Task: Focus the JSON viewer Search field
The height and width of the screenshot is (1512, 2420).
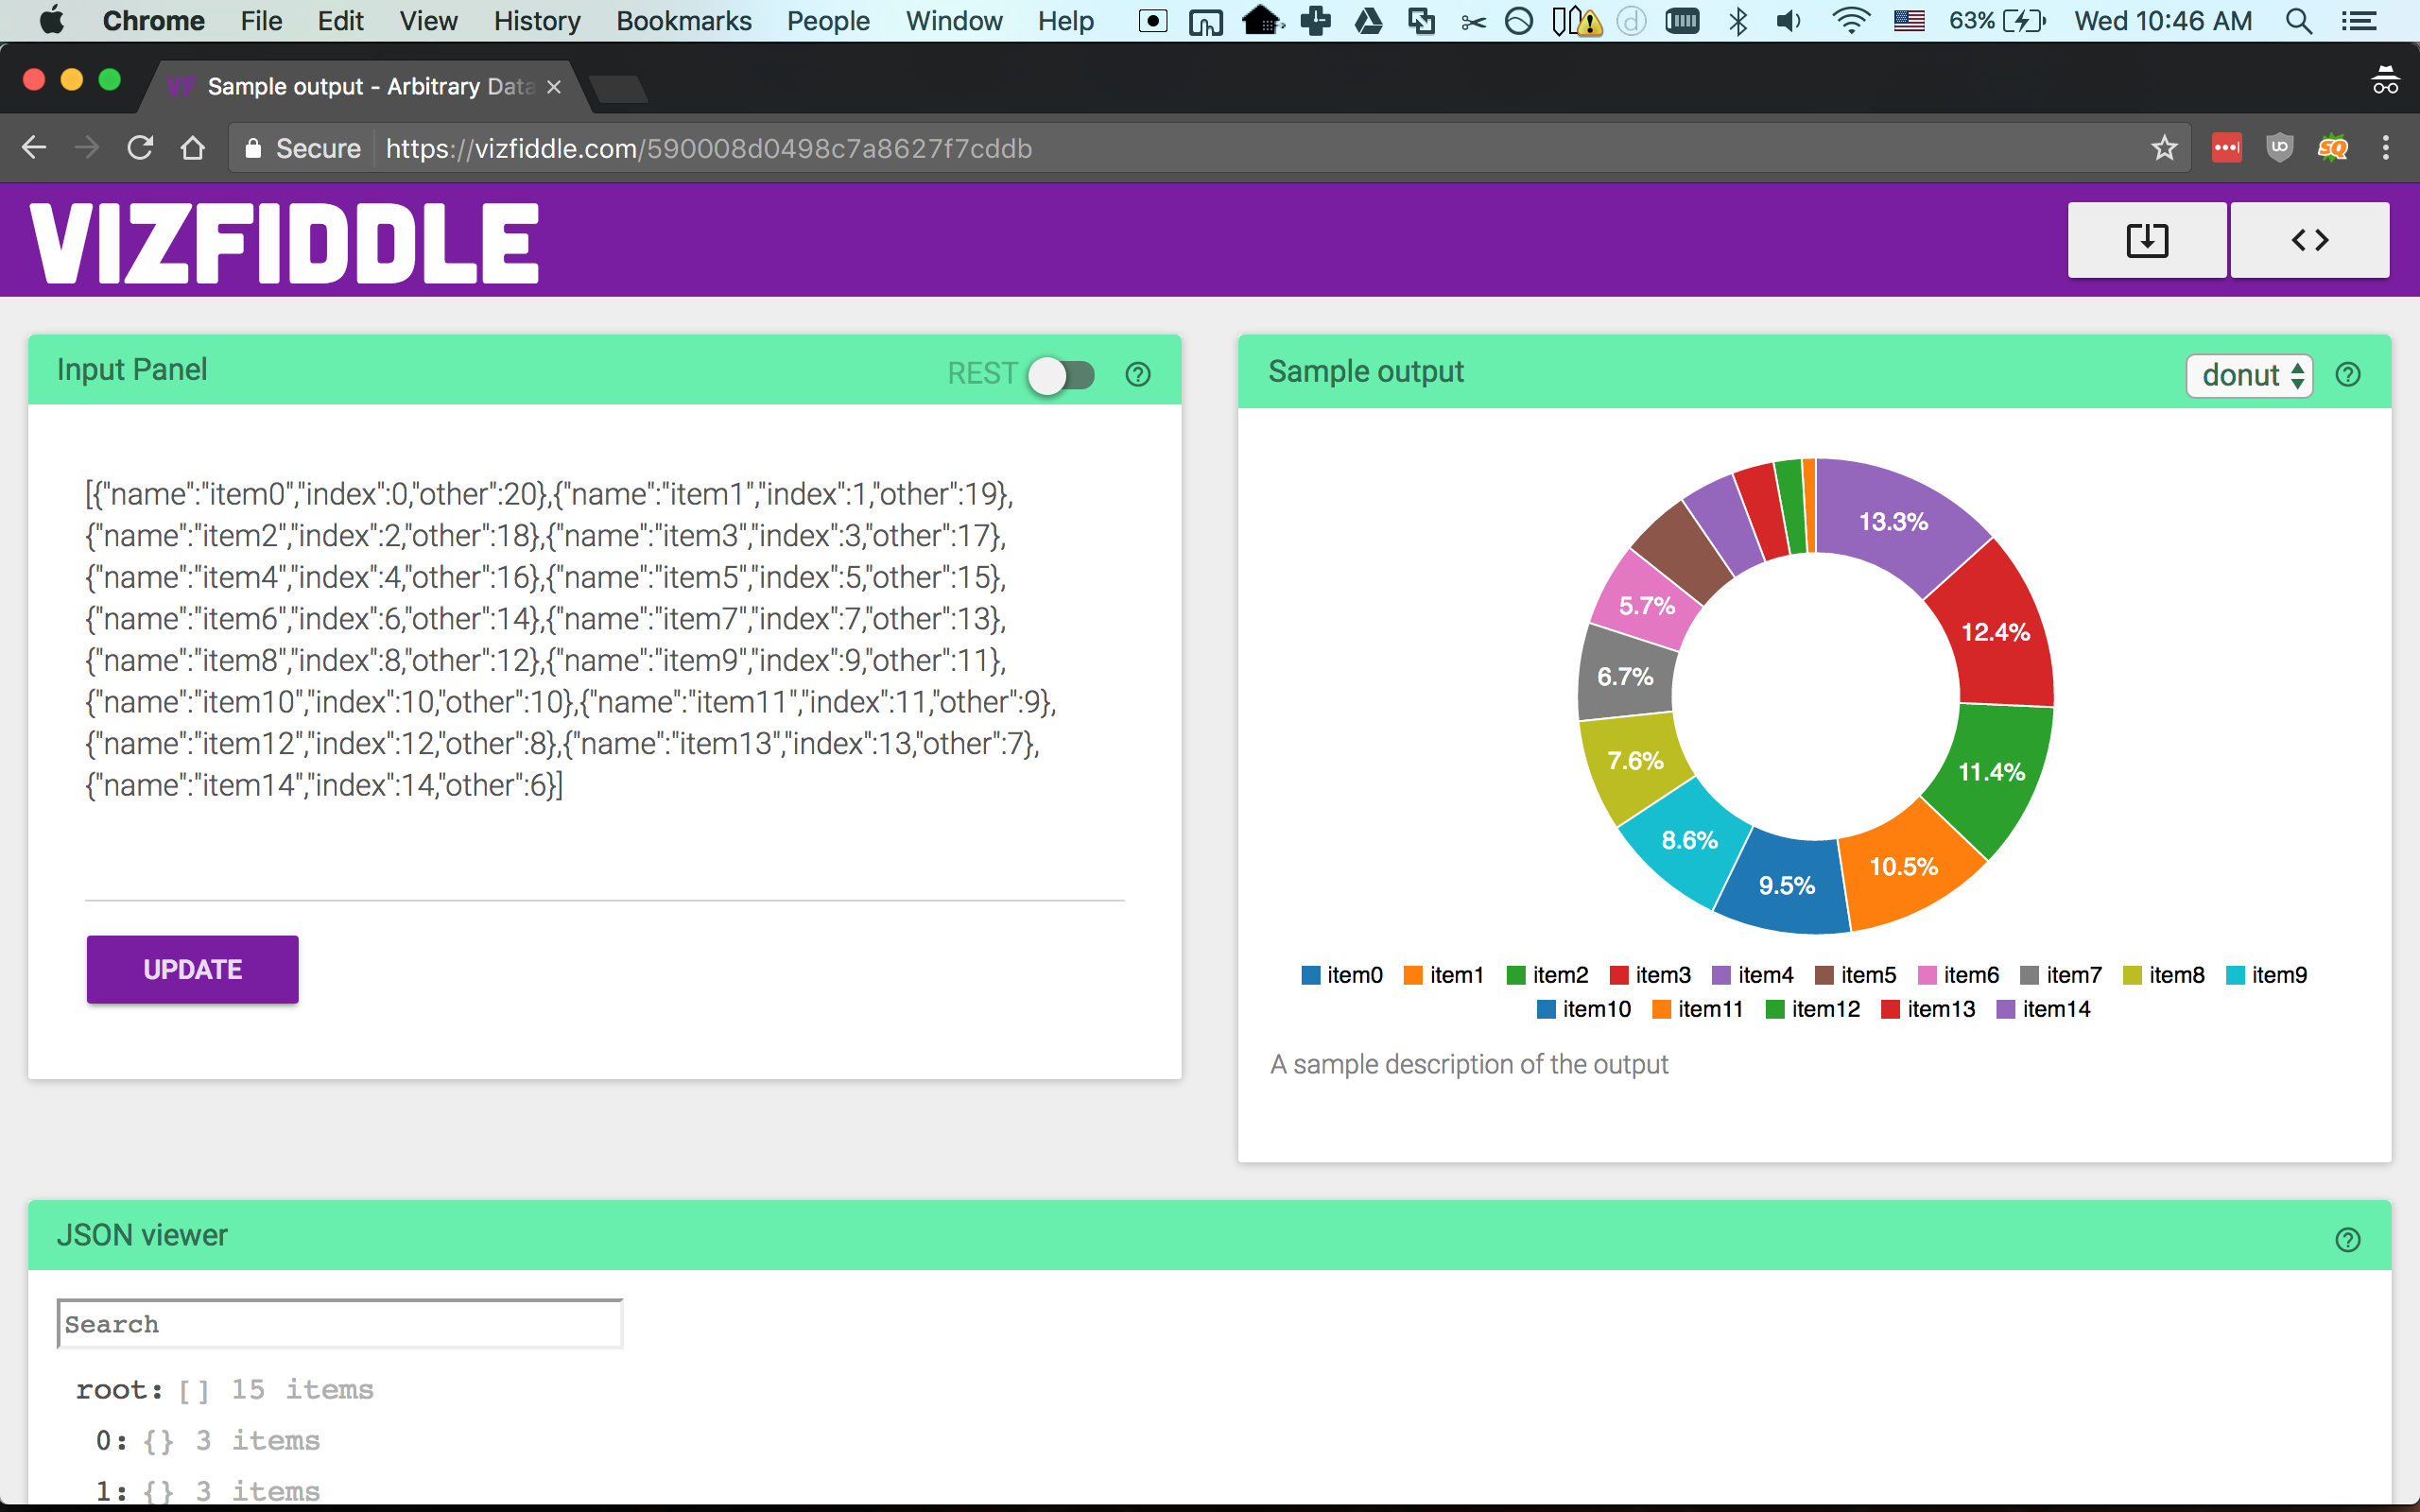Action: (340, 1324)
